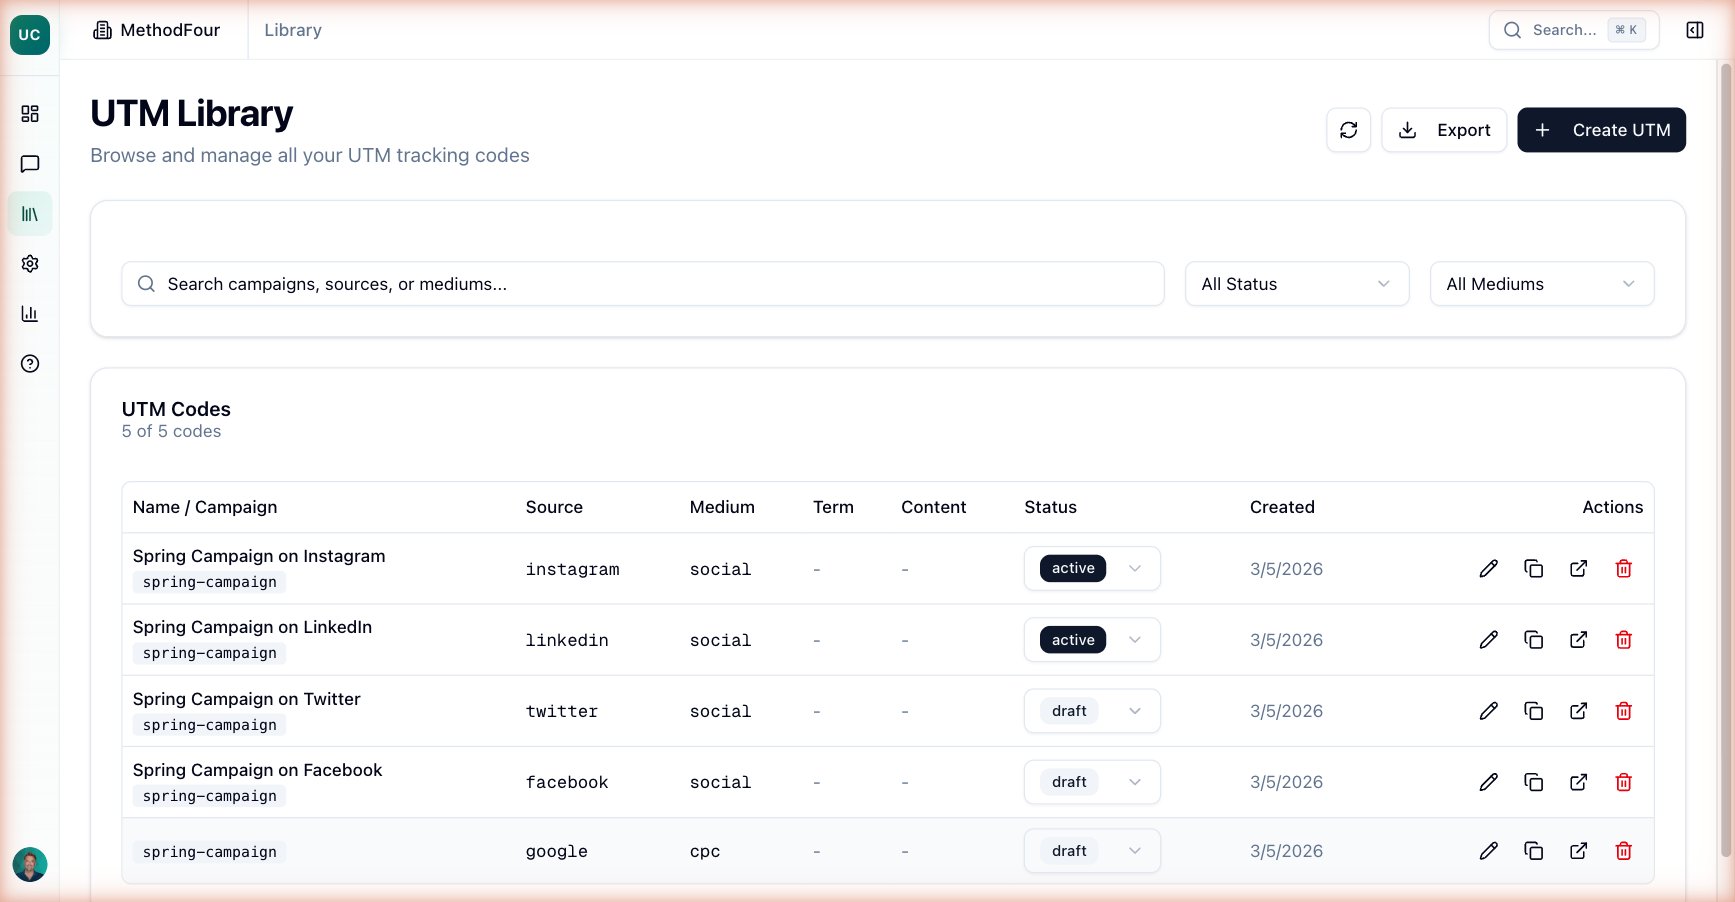Change status of Spring Campaign on Instagram
1735x902 pixels.
pyautogui.click(x=1091, y=568)
